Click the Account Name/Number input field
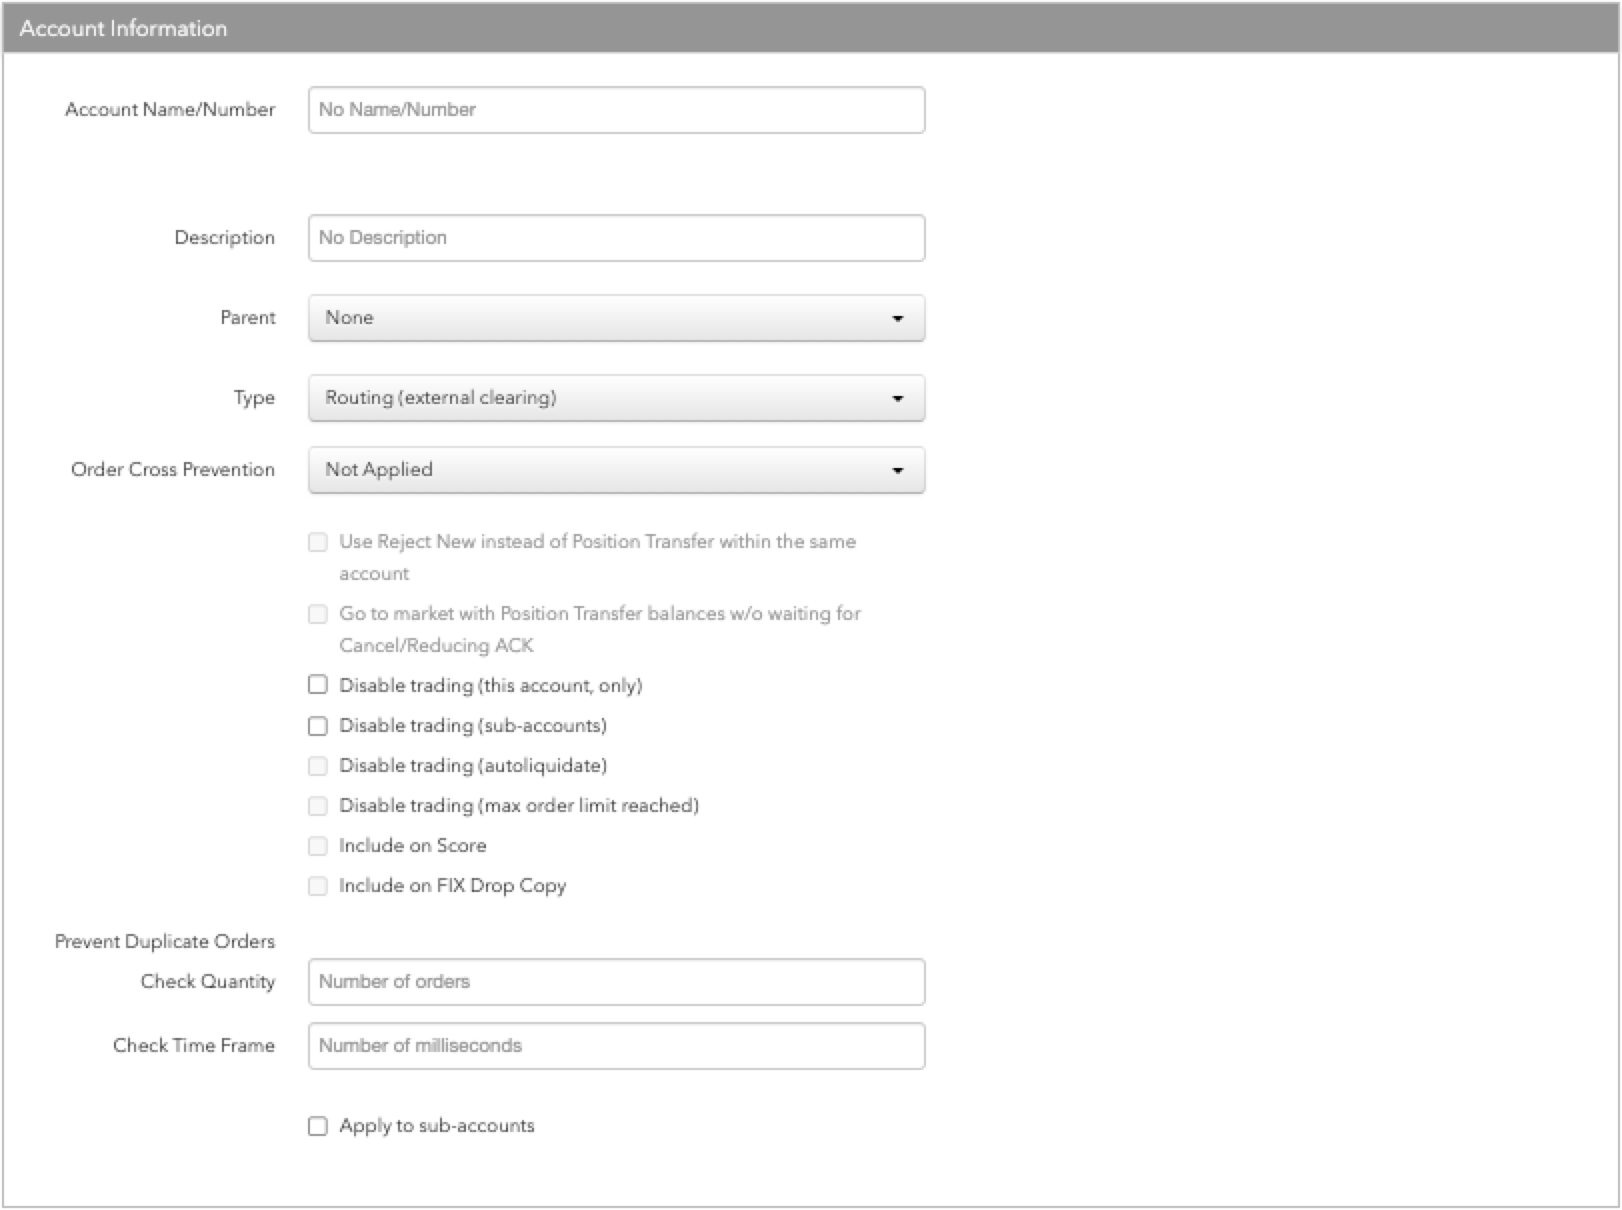Viewport: 1622px width, 1210px height. [616, 110]
